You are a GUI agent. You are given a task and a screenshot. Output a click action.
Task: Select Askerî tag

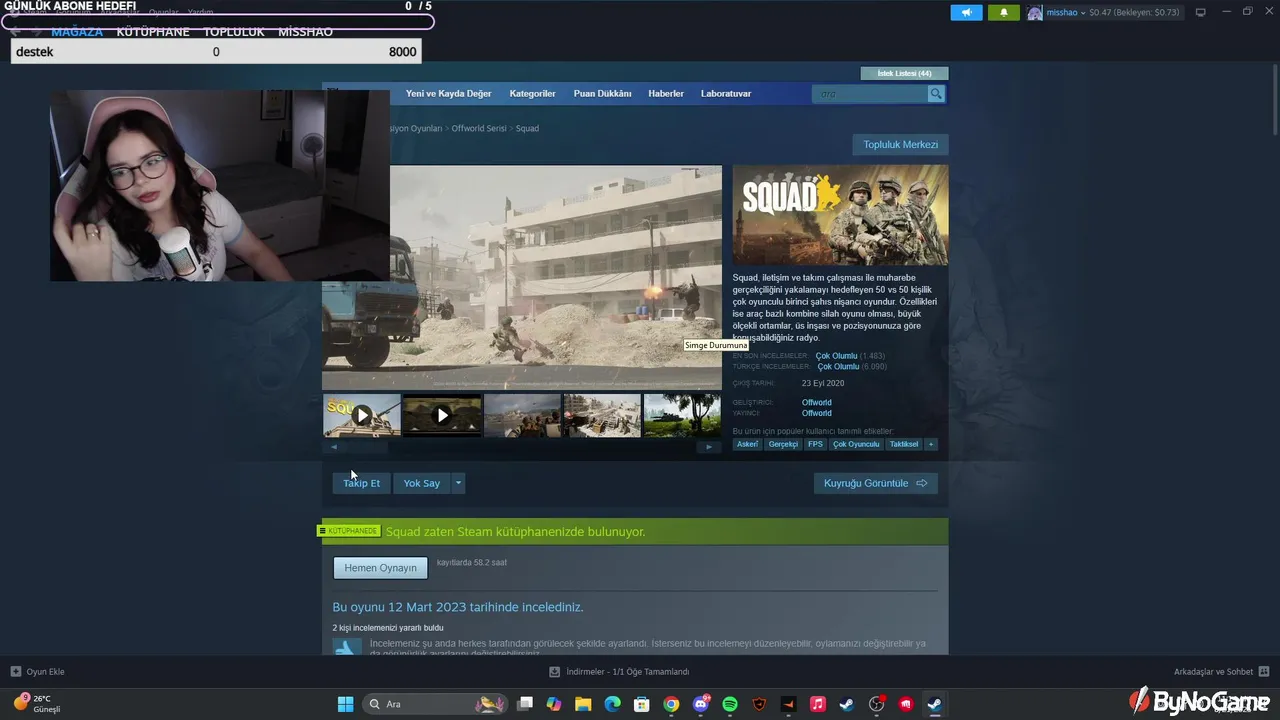coord(747,444)
